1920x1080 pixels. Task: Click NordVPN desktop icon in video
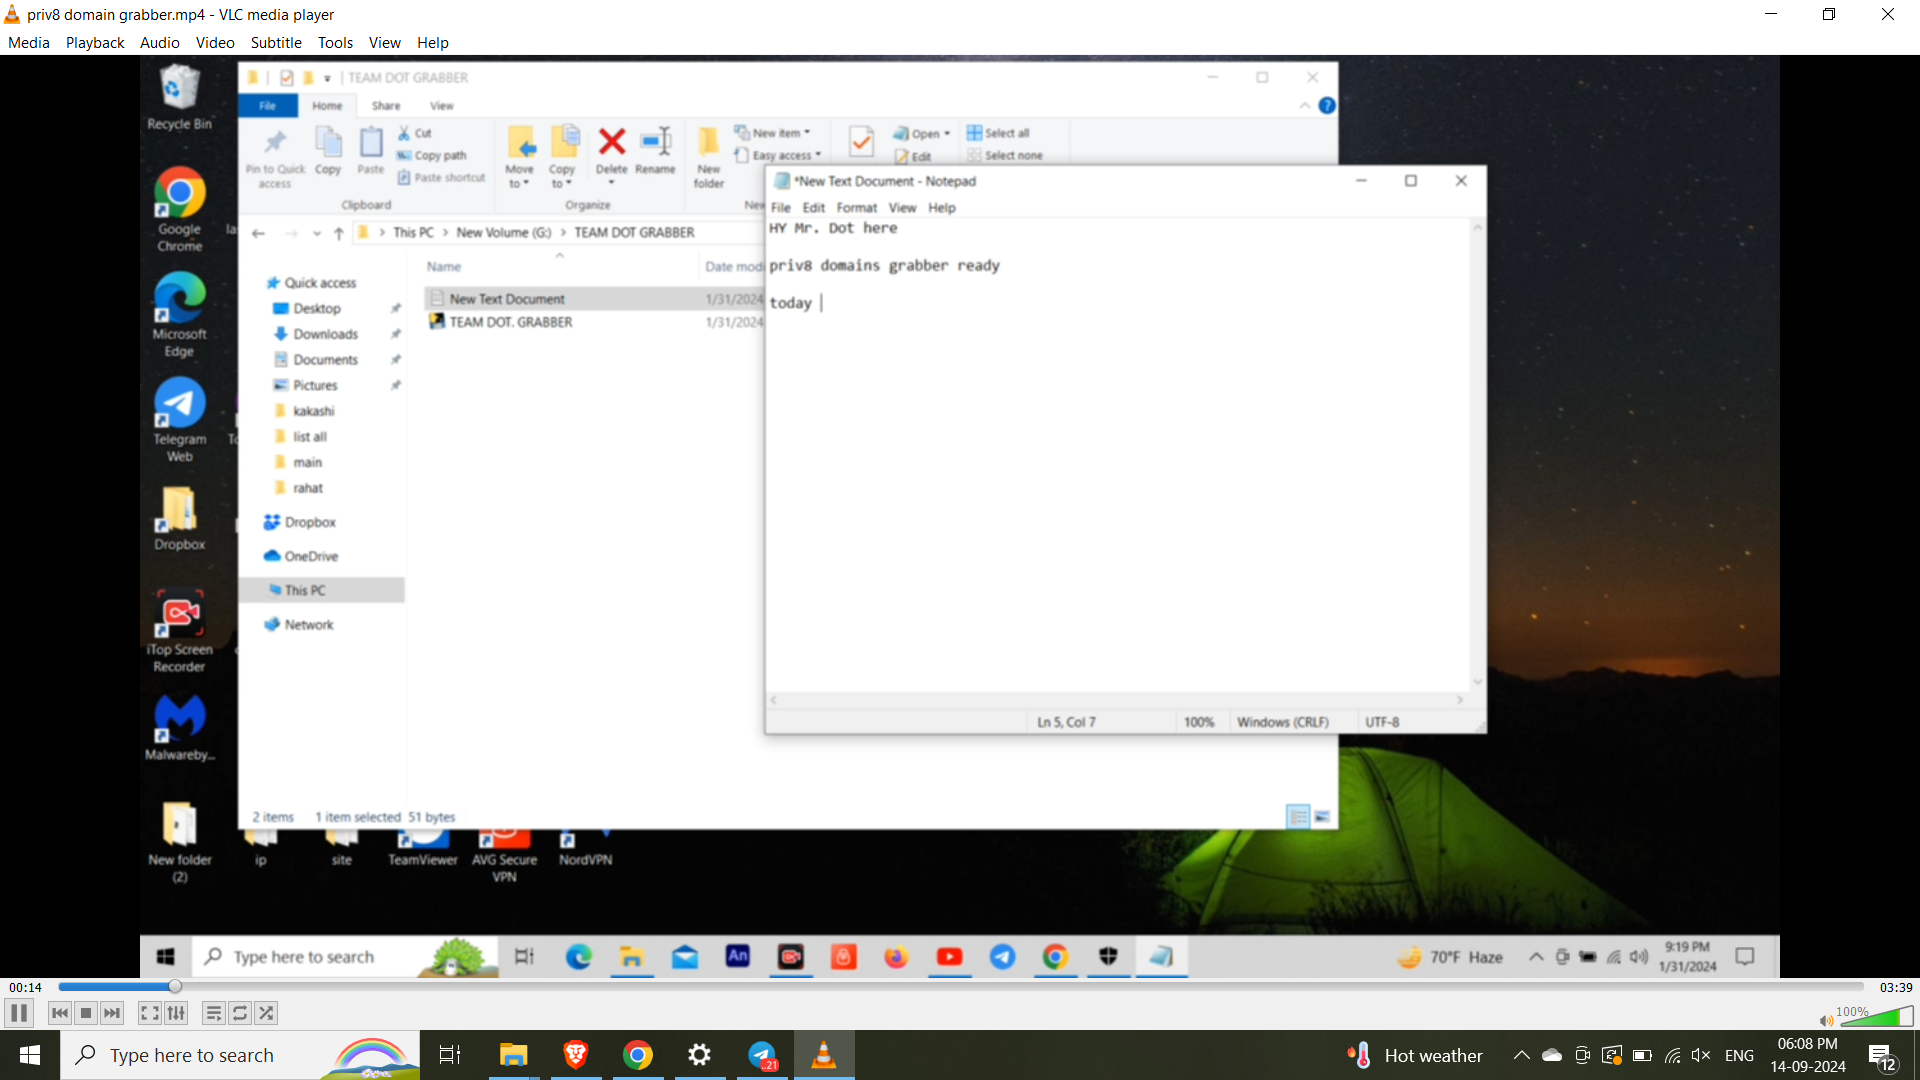[585, 850]
